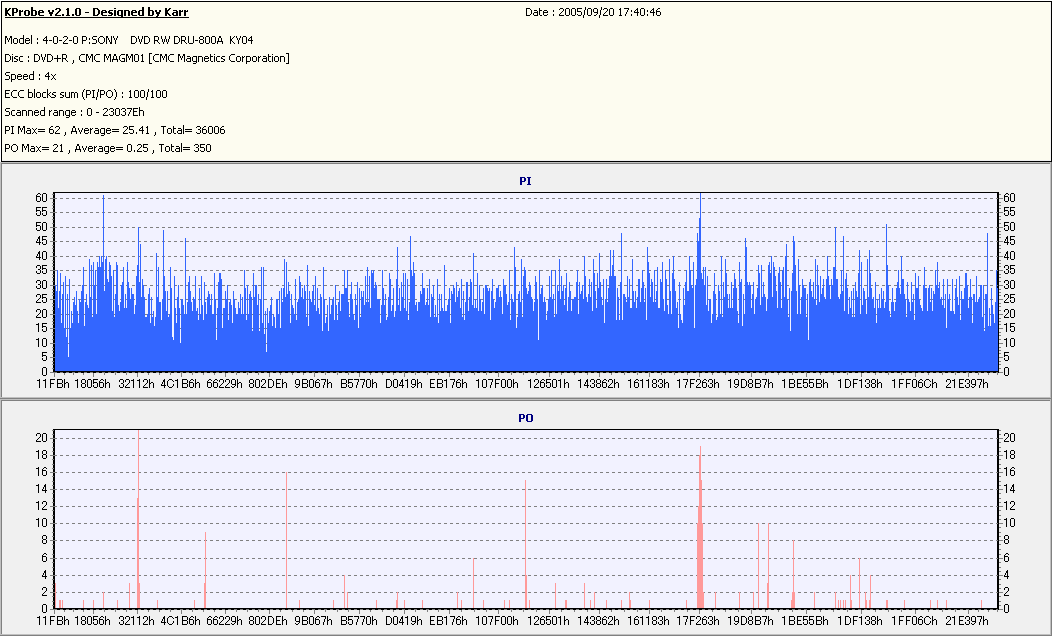Viewport: 1052px width, 636px height.
Task: Click the PO spike cluster at 17F263h
Action: [x=700, y=527]
